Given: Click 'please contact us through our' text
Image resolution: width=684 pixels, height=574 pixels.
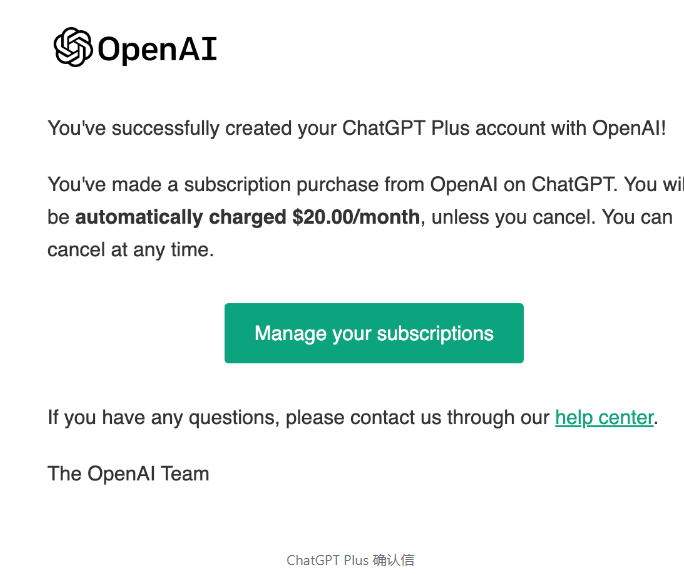Looking at the screenshot, I should (418, 417).
